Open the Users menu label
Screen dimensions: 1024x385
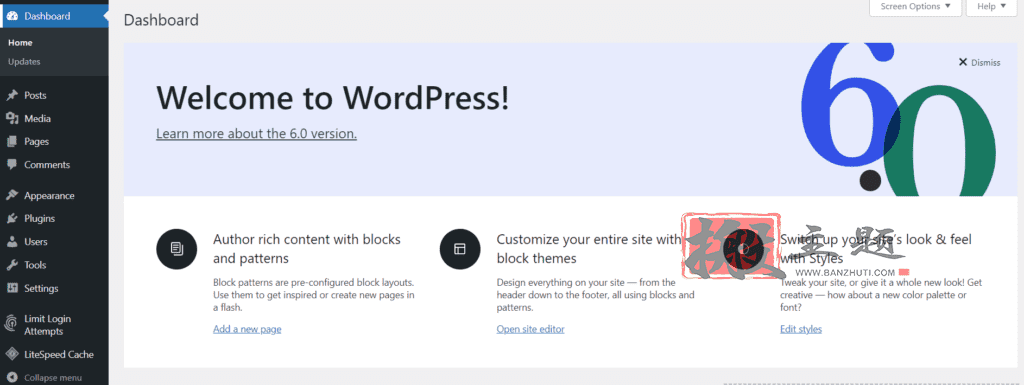(36, 241)
